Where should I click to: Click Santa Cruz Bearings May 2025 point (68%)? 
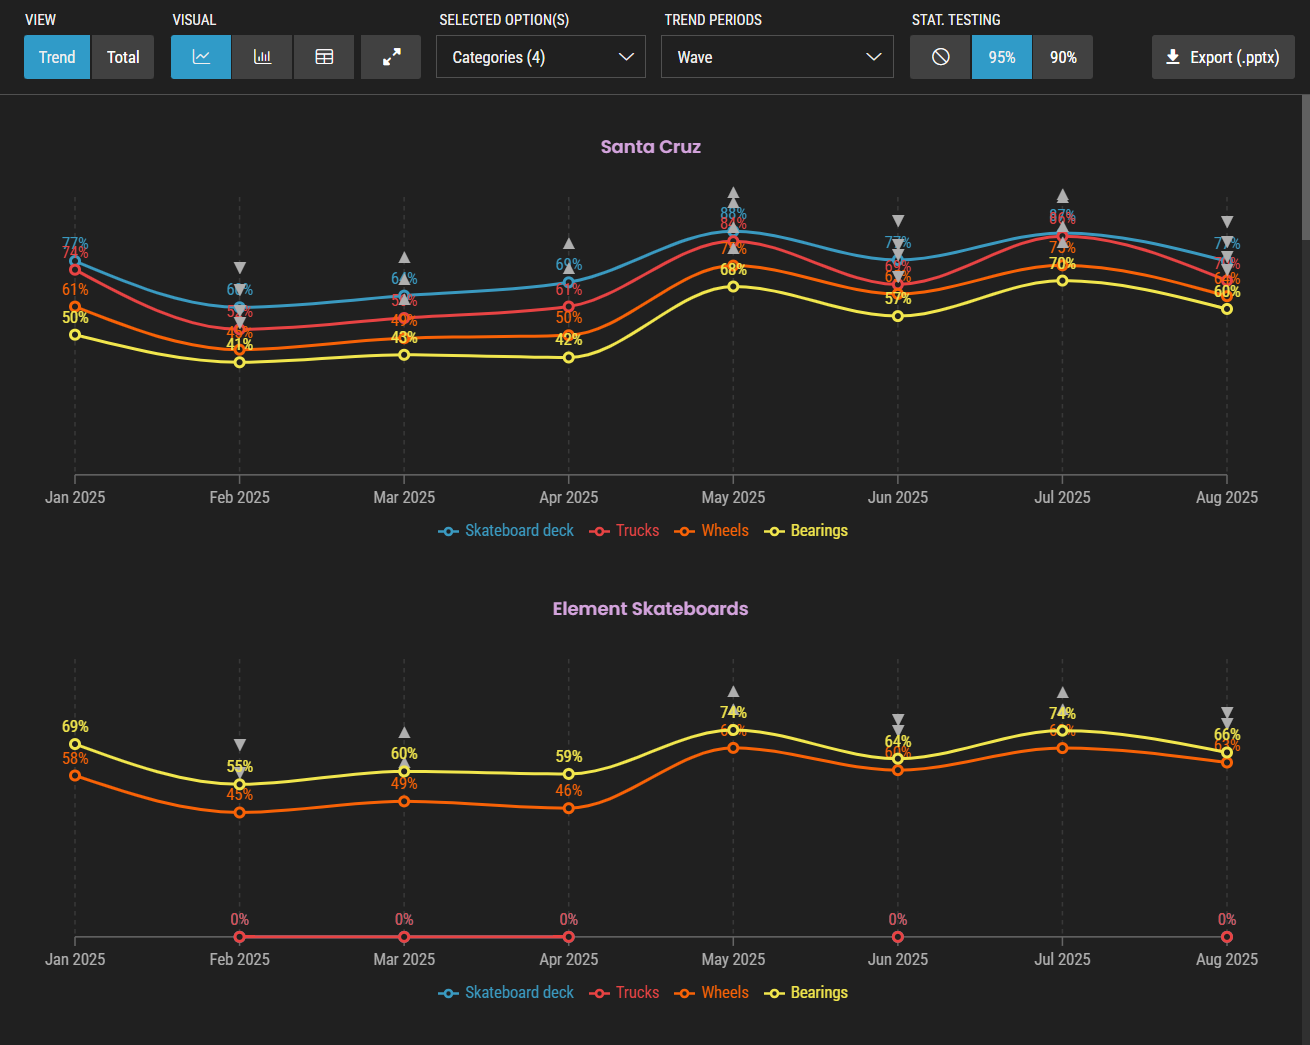(733, 287)
